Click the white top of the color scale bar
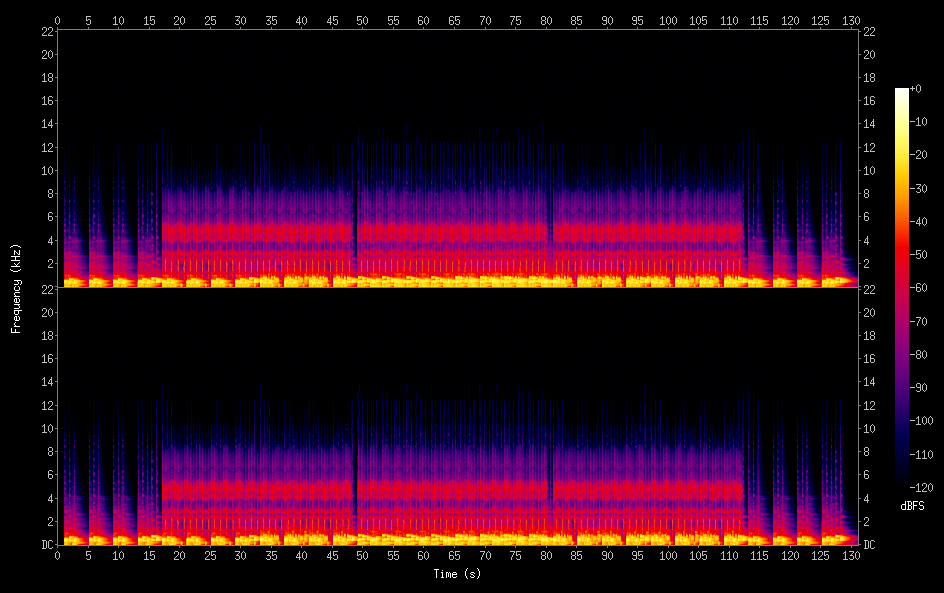944x593 pixels. 902,92
